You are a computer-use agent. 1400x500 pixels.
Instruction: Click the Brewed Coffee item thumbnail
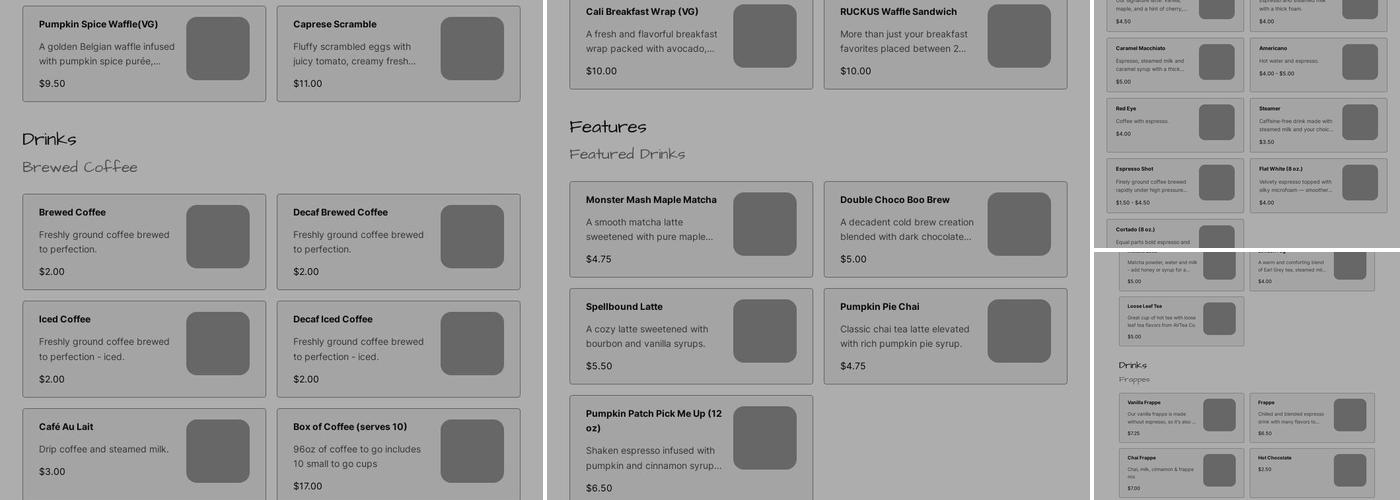point(217,237)
